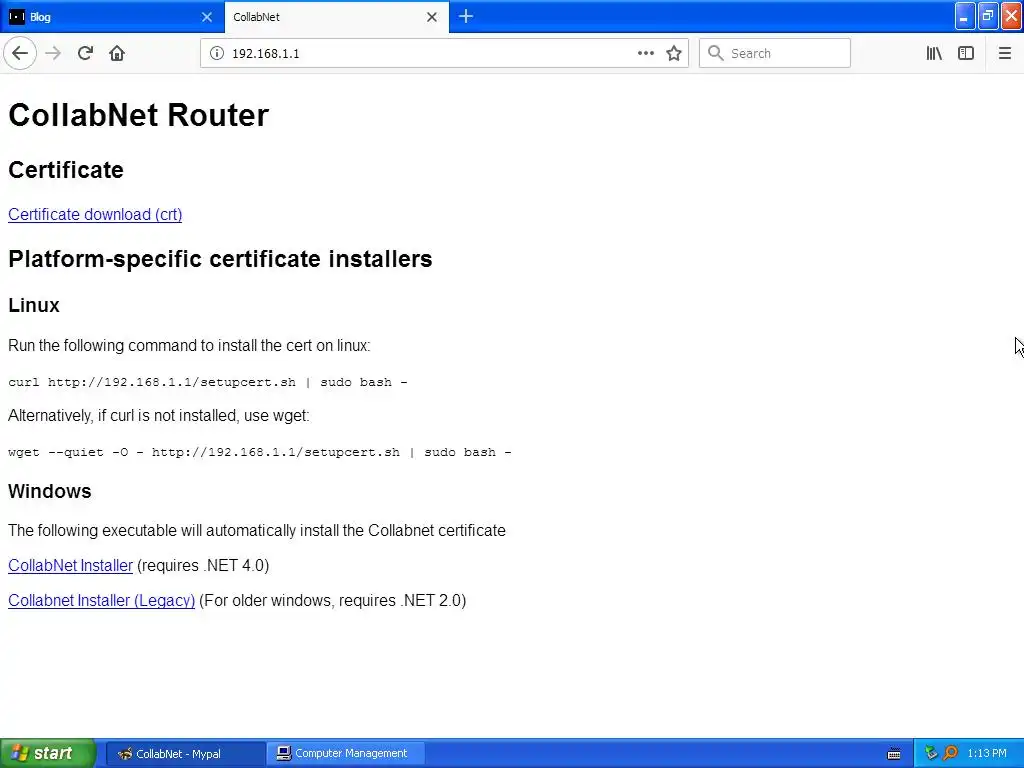Click the CollabNet Router heading

(x=138, y=115)
